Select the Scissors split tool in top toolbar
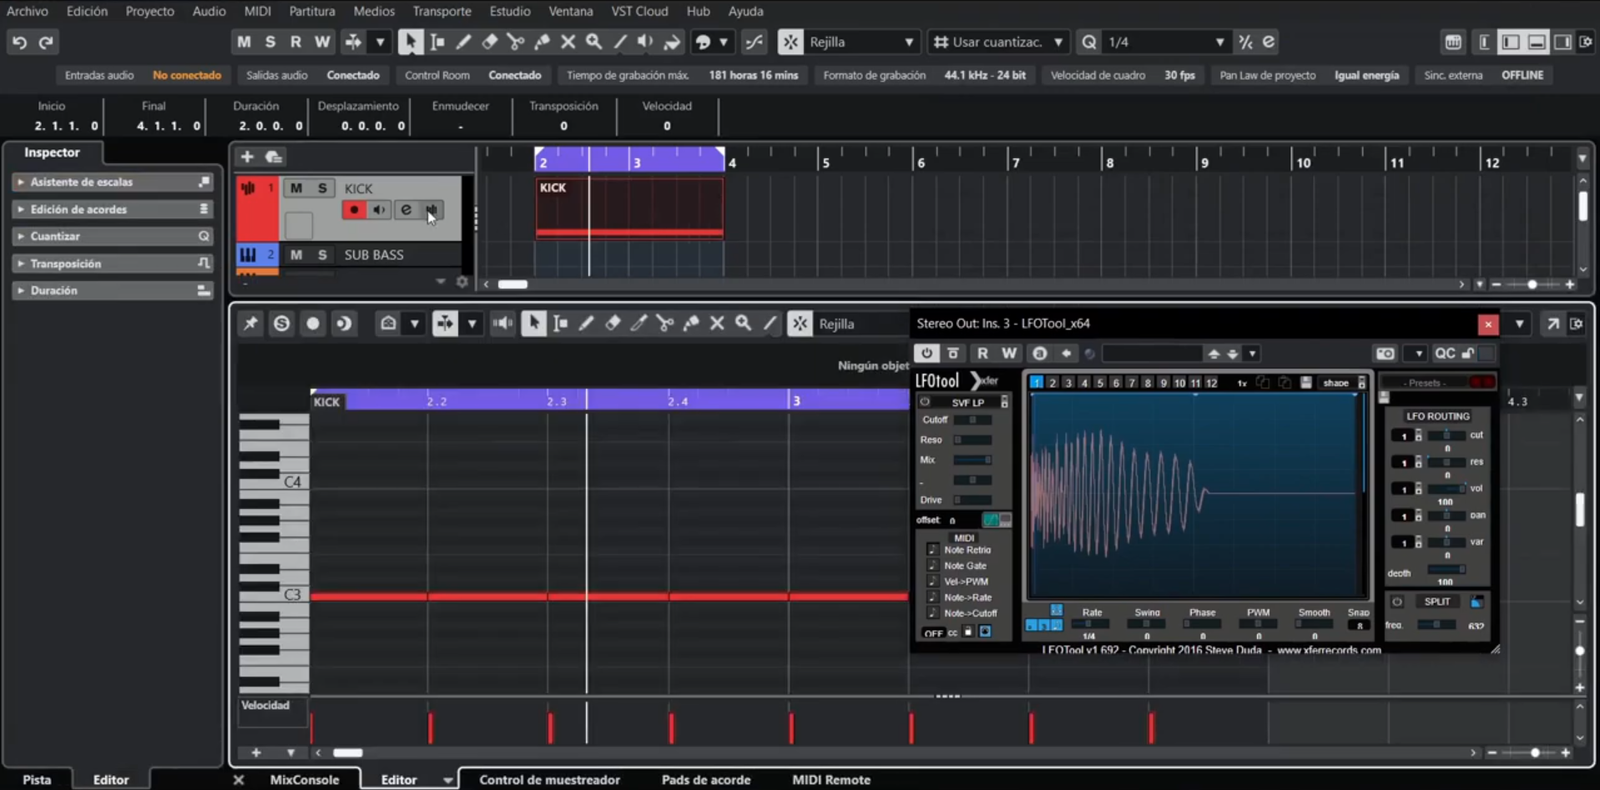Image resolution: width=1600 pixels, height=790 pixels. 515,42
